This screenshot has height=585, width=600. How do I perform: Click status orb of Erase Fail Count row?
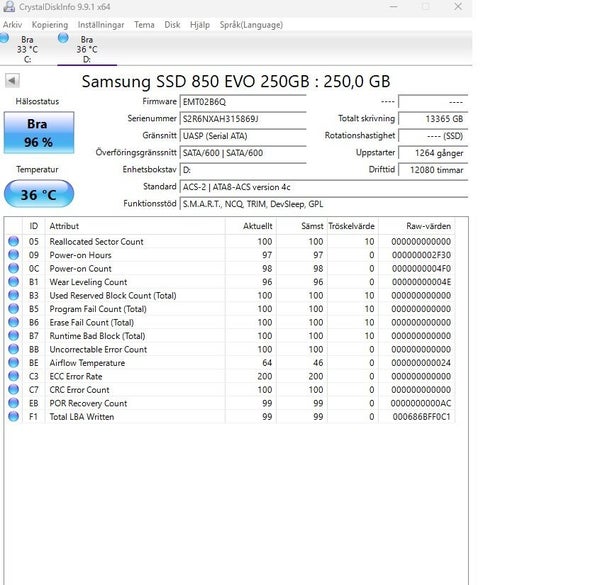[13, 322]
